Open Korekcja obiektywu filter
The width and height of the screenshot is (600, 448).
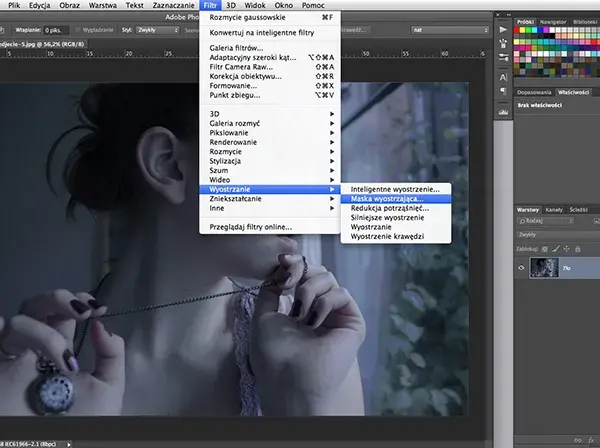coord(270,77)
